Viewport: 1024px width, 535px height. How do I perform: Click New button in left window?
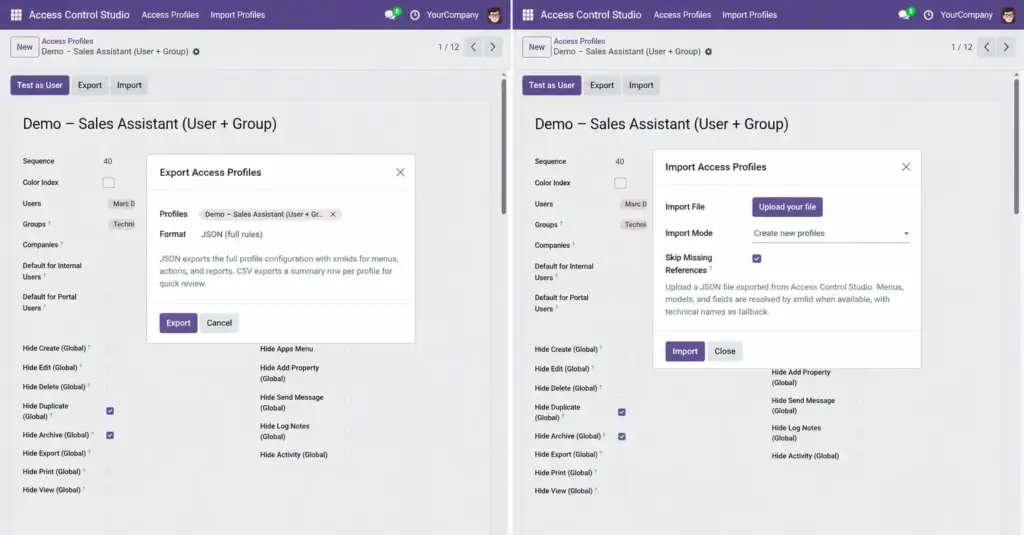click(24, 47)
